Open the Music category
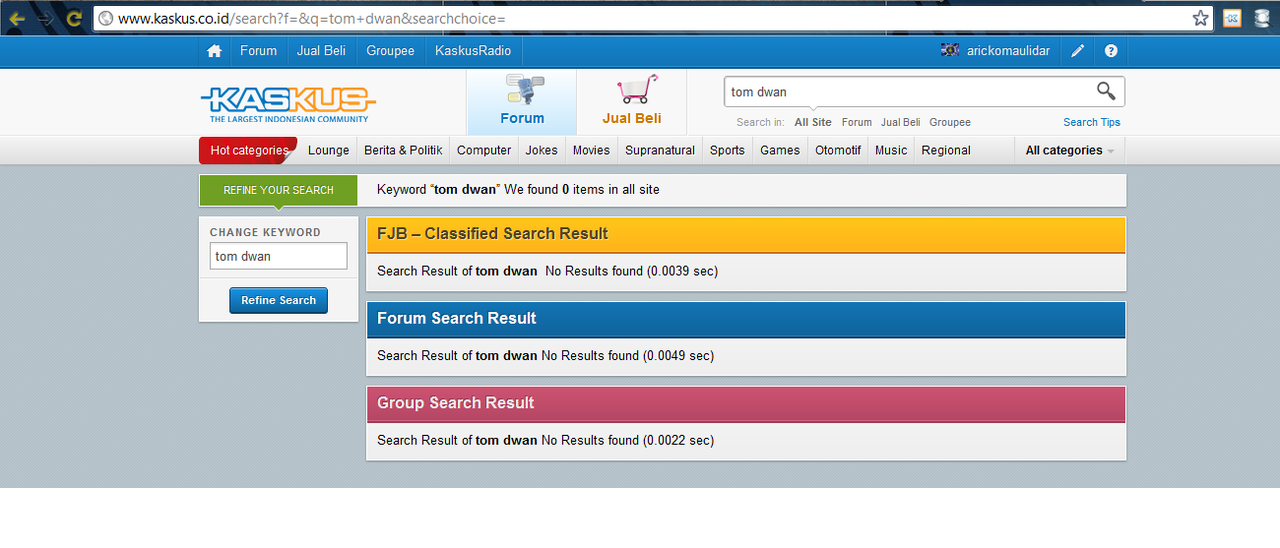Screen dimensions: 1280x548 (x=891, y=150)
